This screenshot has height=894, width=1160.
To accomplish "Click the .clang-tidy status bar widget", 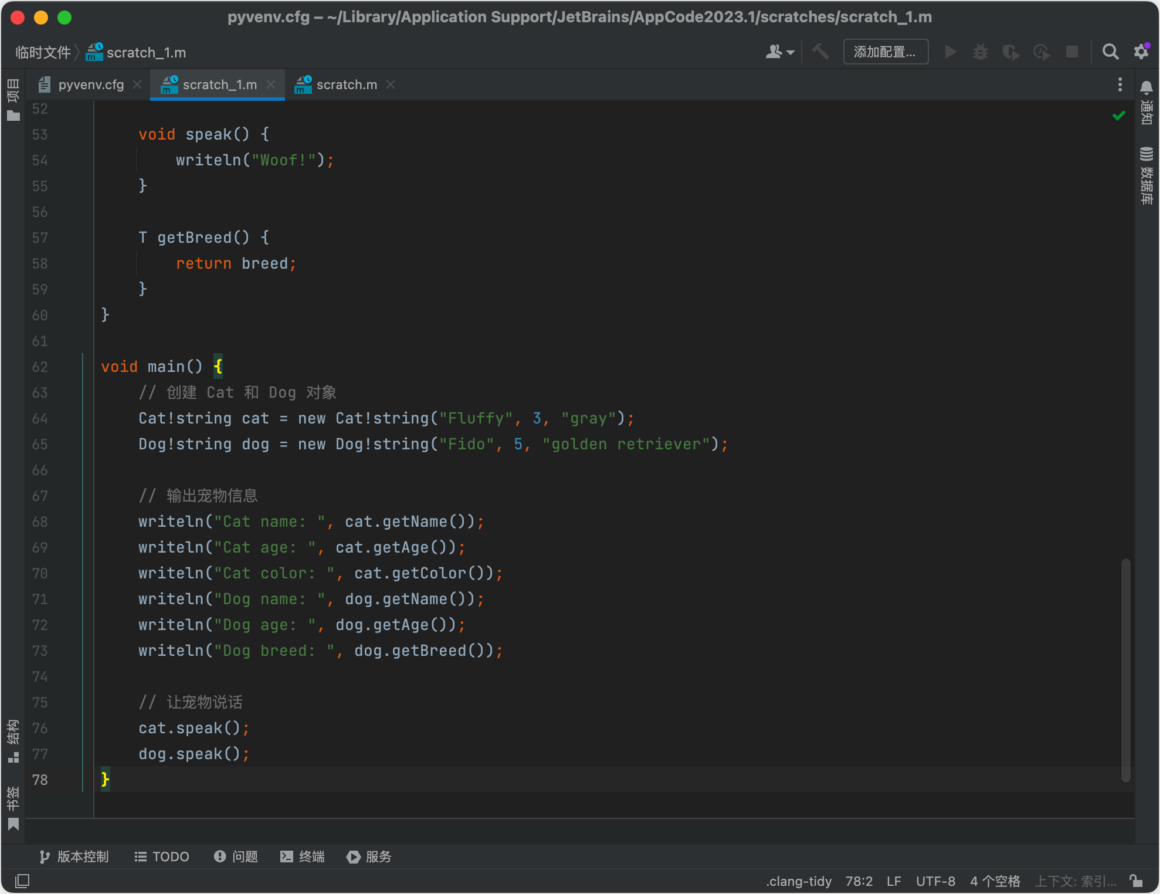I will point(798,881).
